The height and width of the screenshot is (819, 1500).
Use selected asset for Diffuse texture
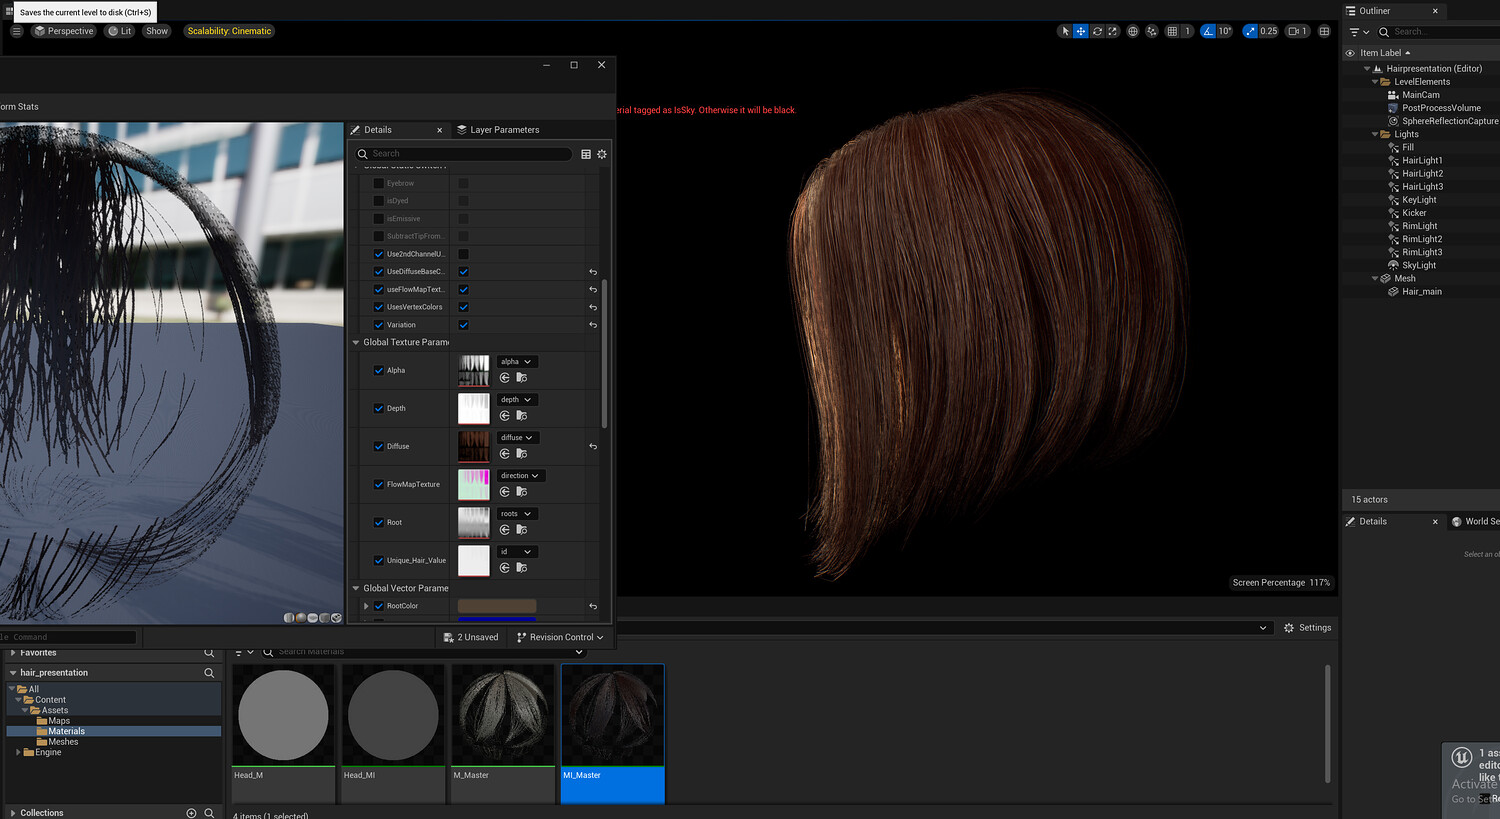click(505, 454)
